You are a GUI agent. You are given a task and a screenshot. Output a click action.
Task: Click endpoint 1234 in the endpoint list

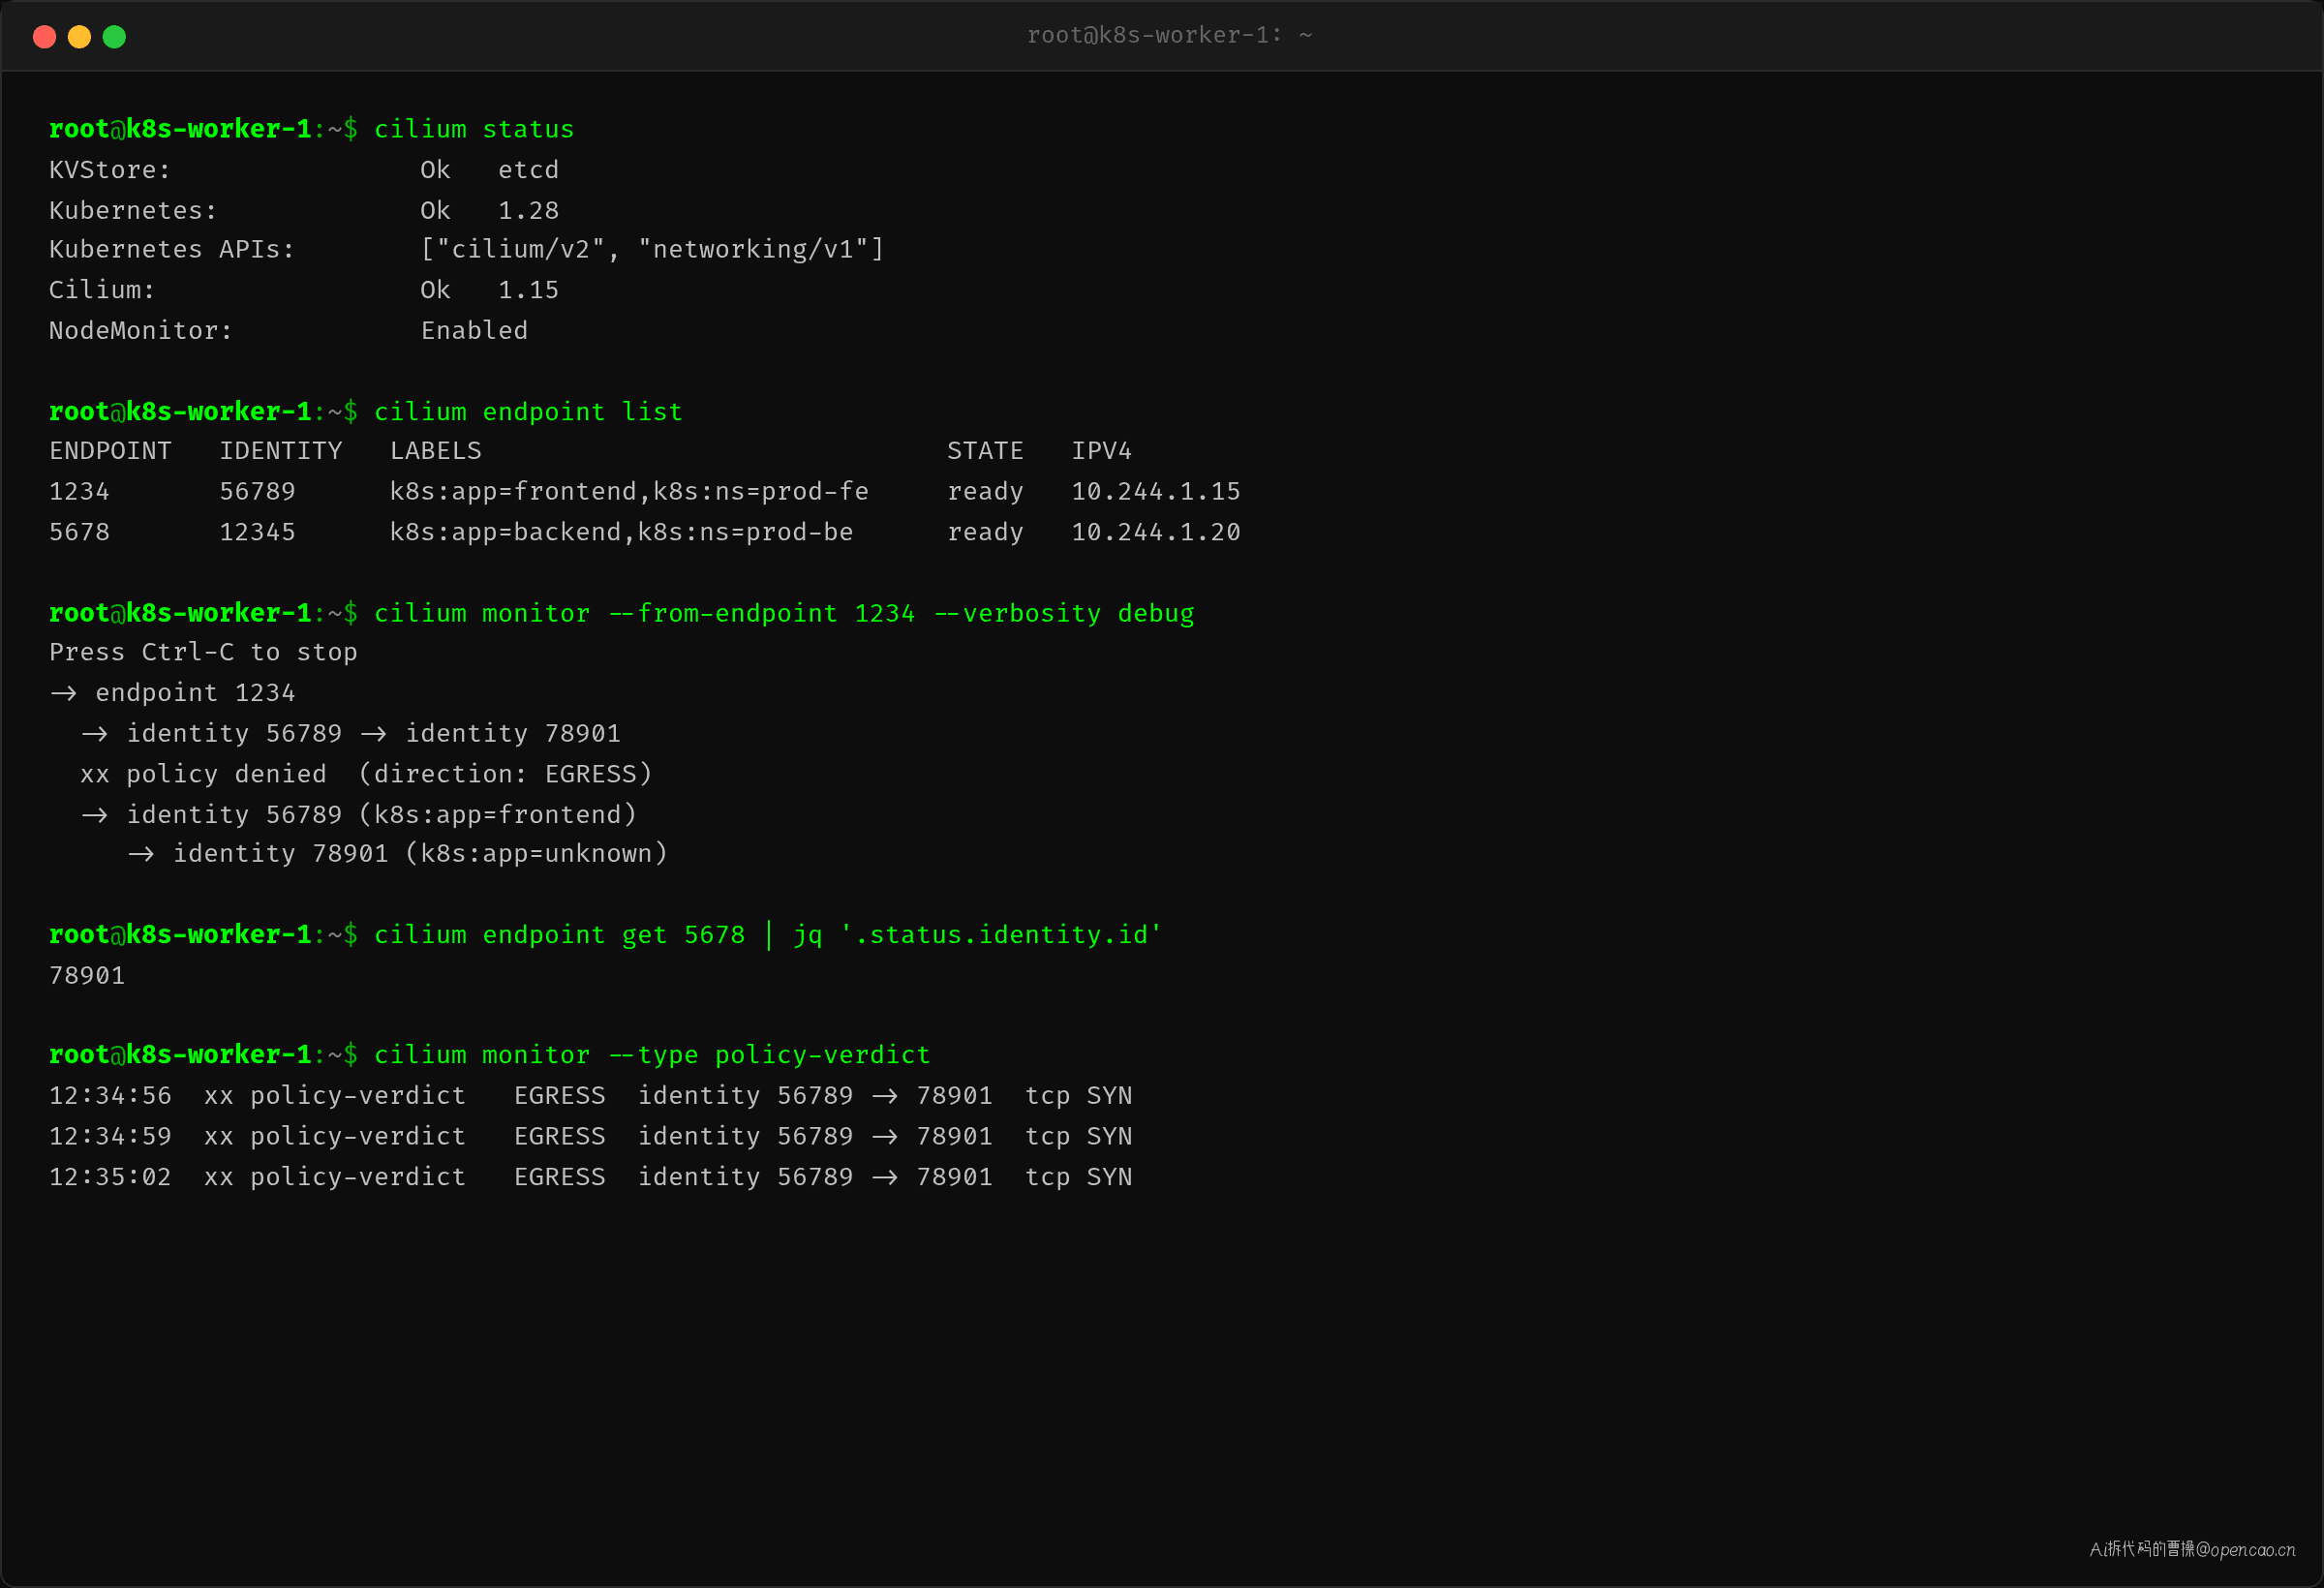pyautogui.click(x=79, y=492)
